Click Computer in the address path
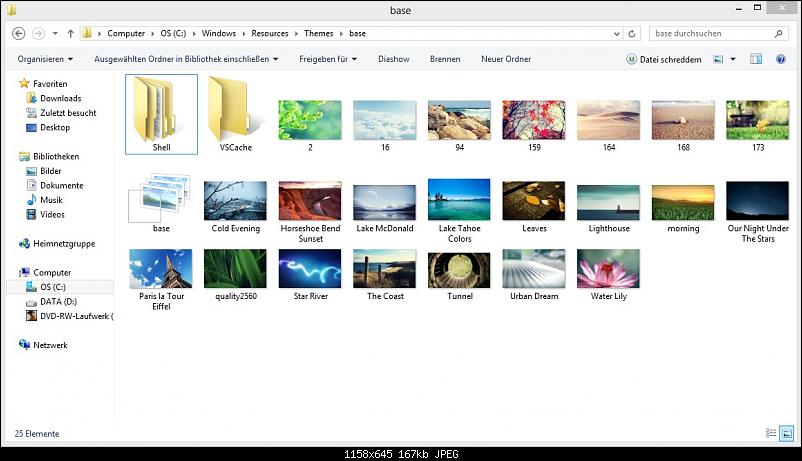This screenshot has width=802, height=461. (x=126, y=33)
